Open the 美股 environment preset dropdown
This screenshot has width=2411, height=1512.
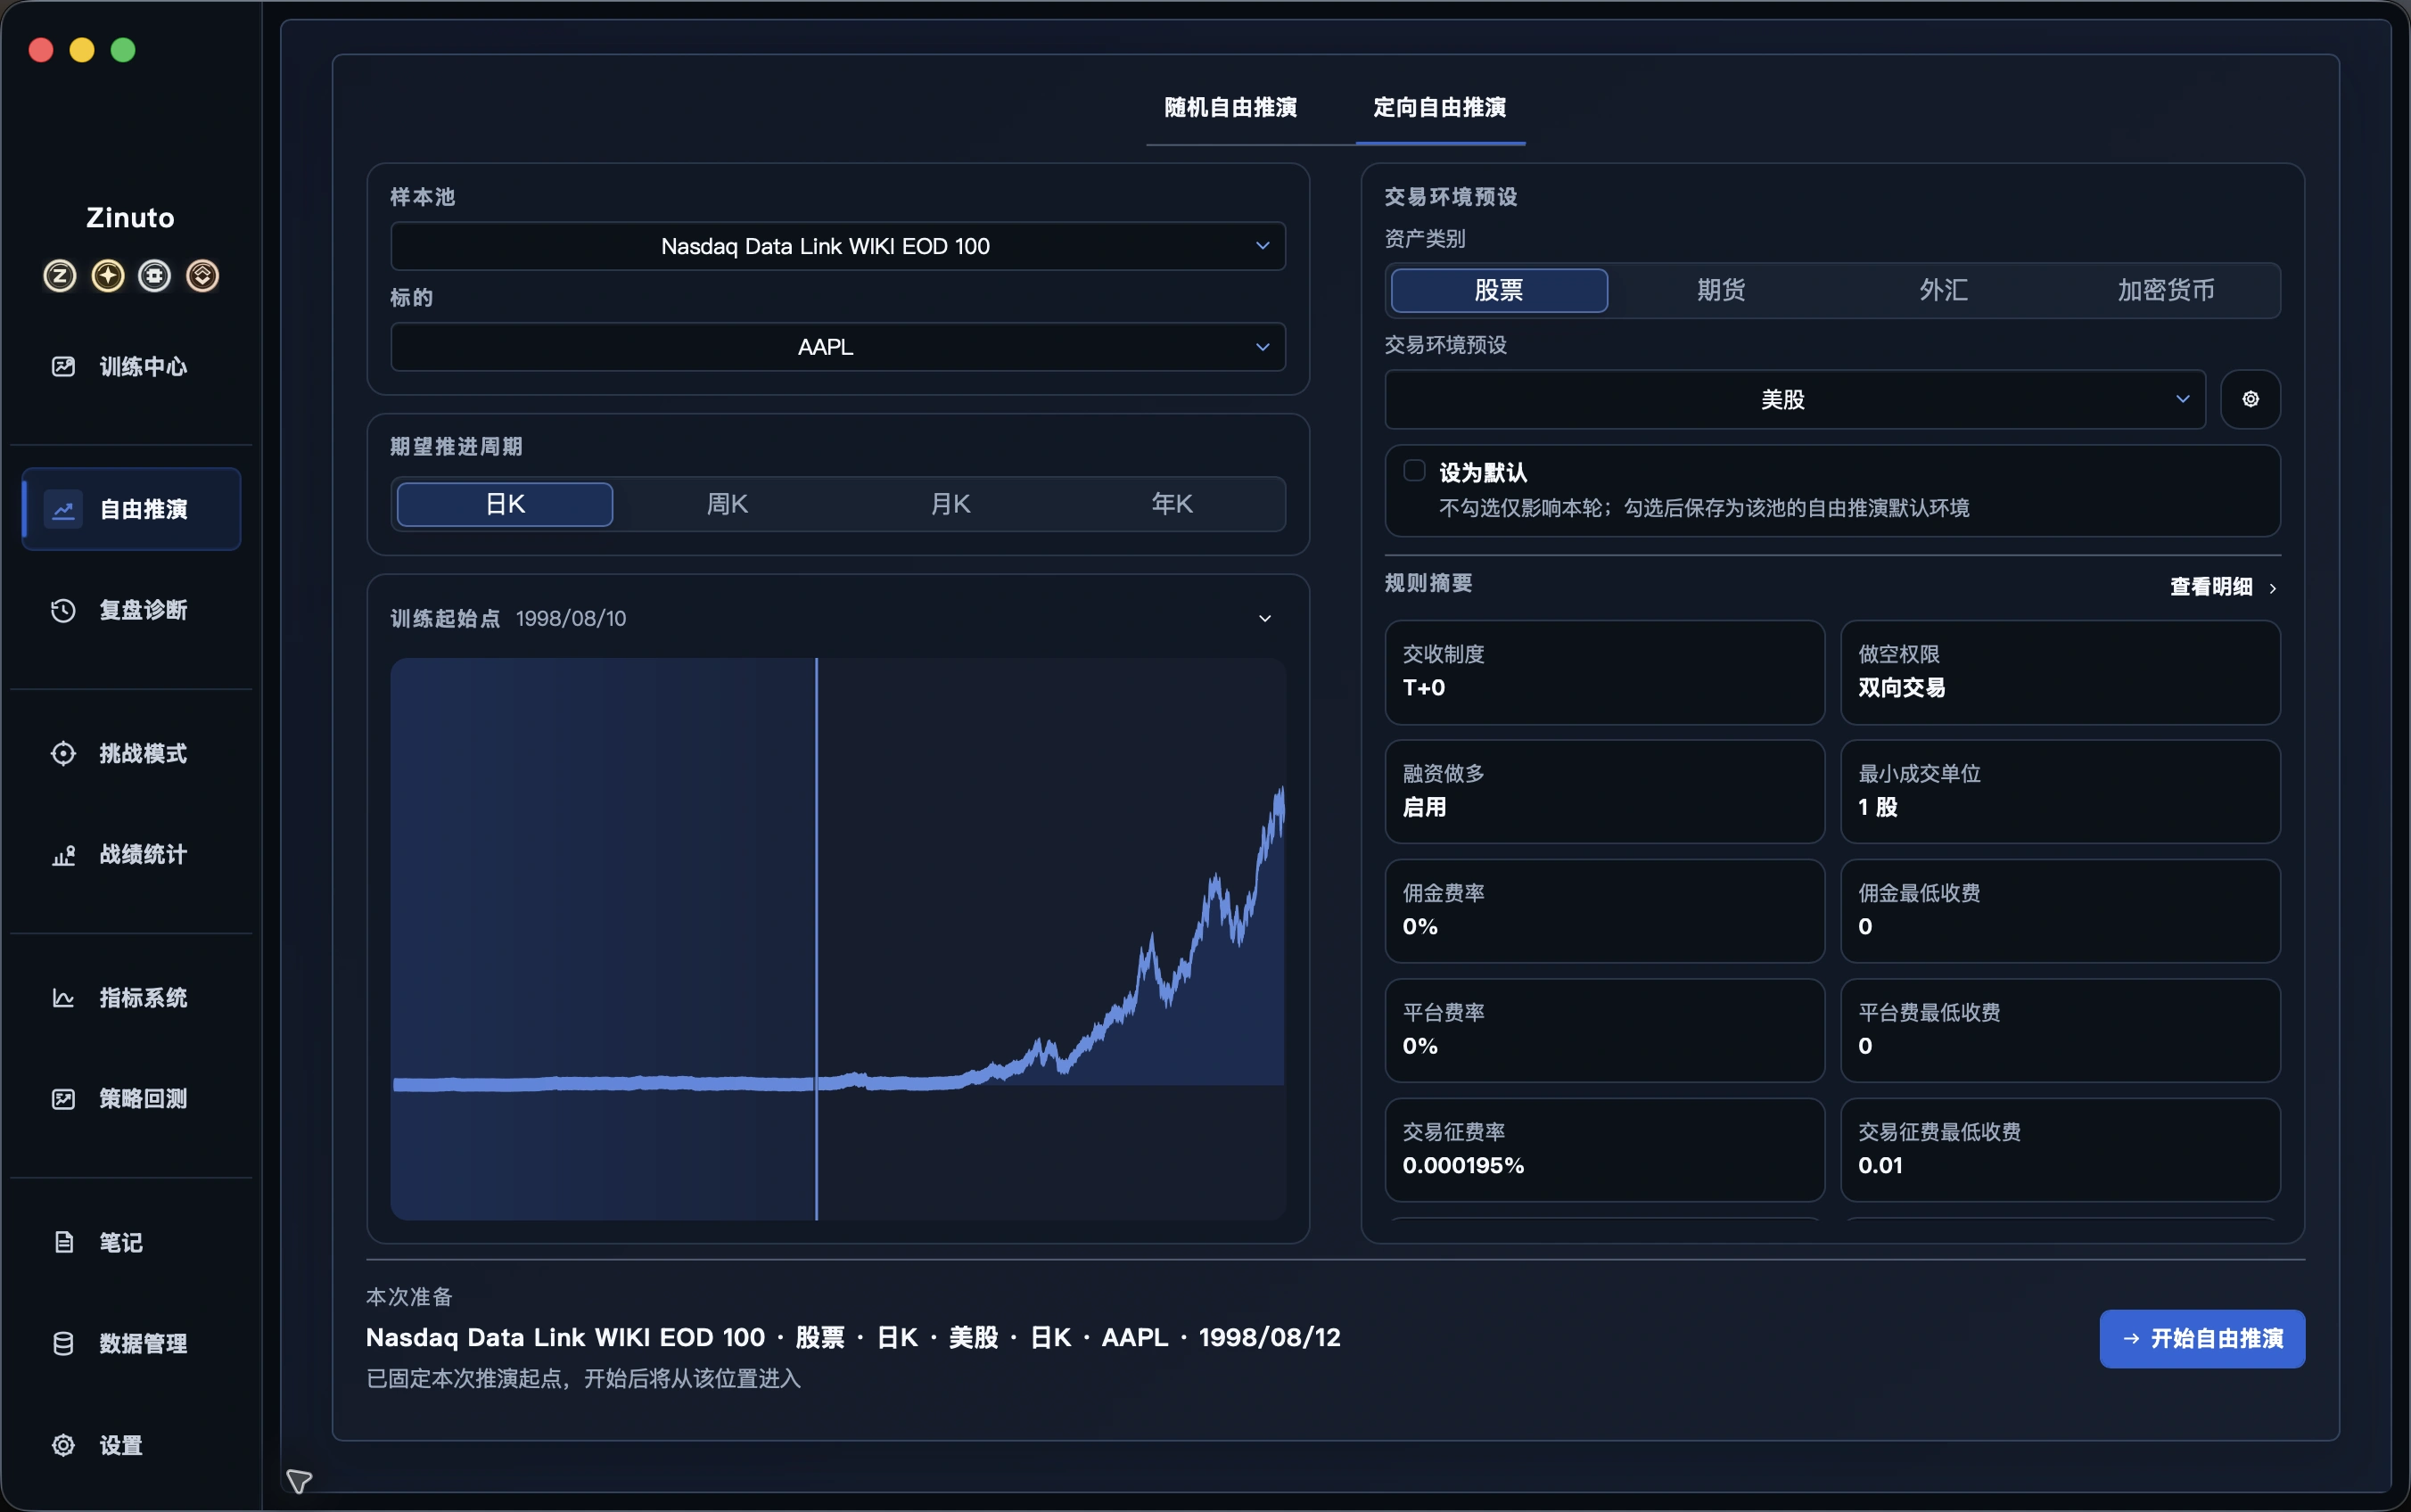(1795, 399)
